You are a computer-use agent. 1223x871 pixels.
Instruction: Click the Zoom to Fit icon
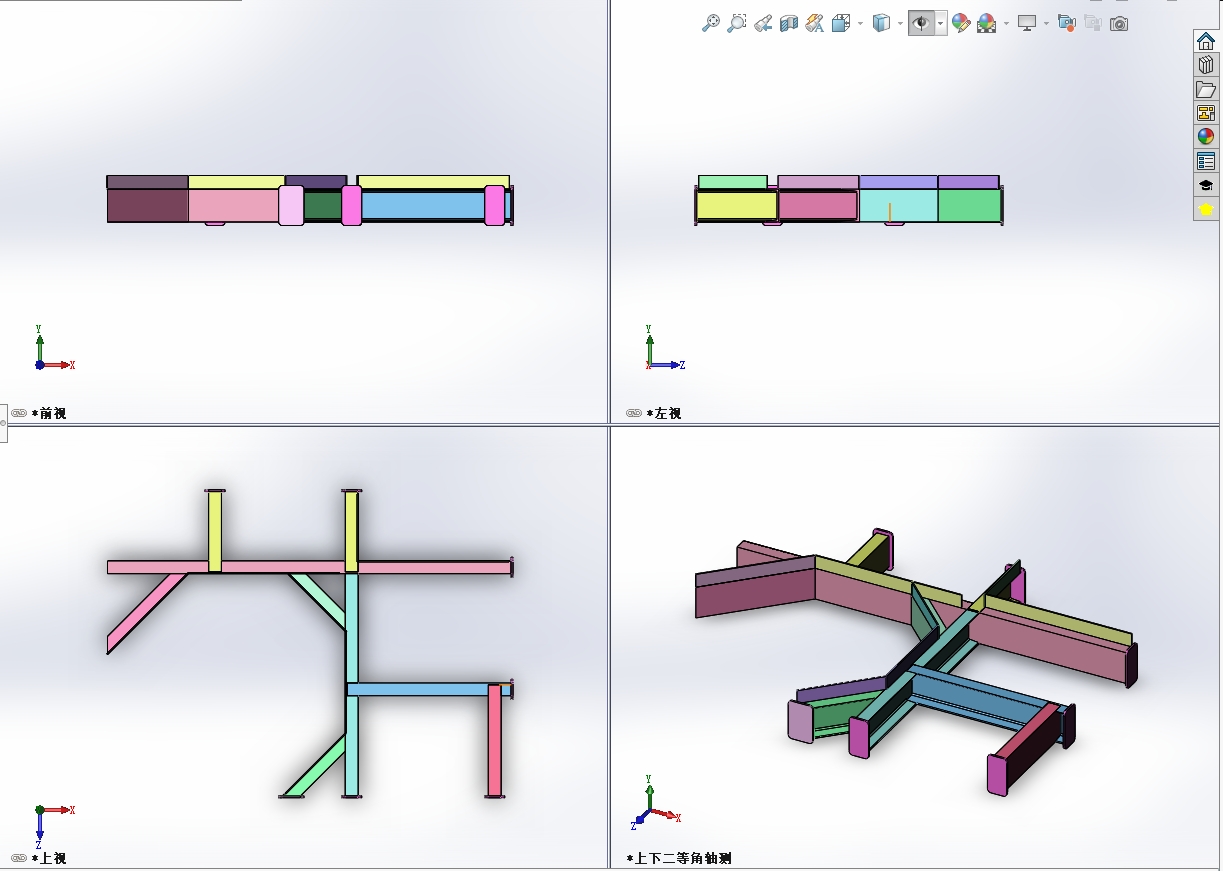(710, 23)
